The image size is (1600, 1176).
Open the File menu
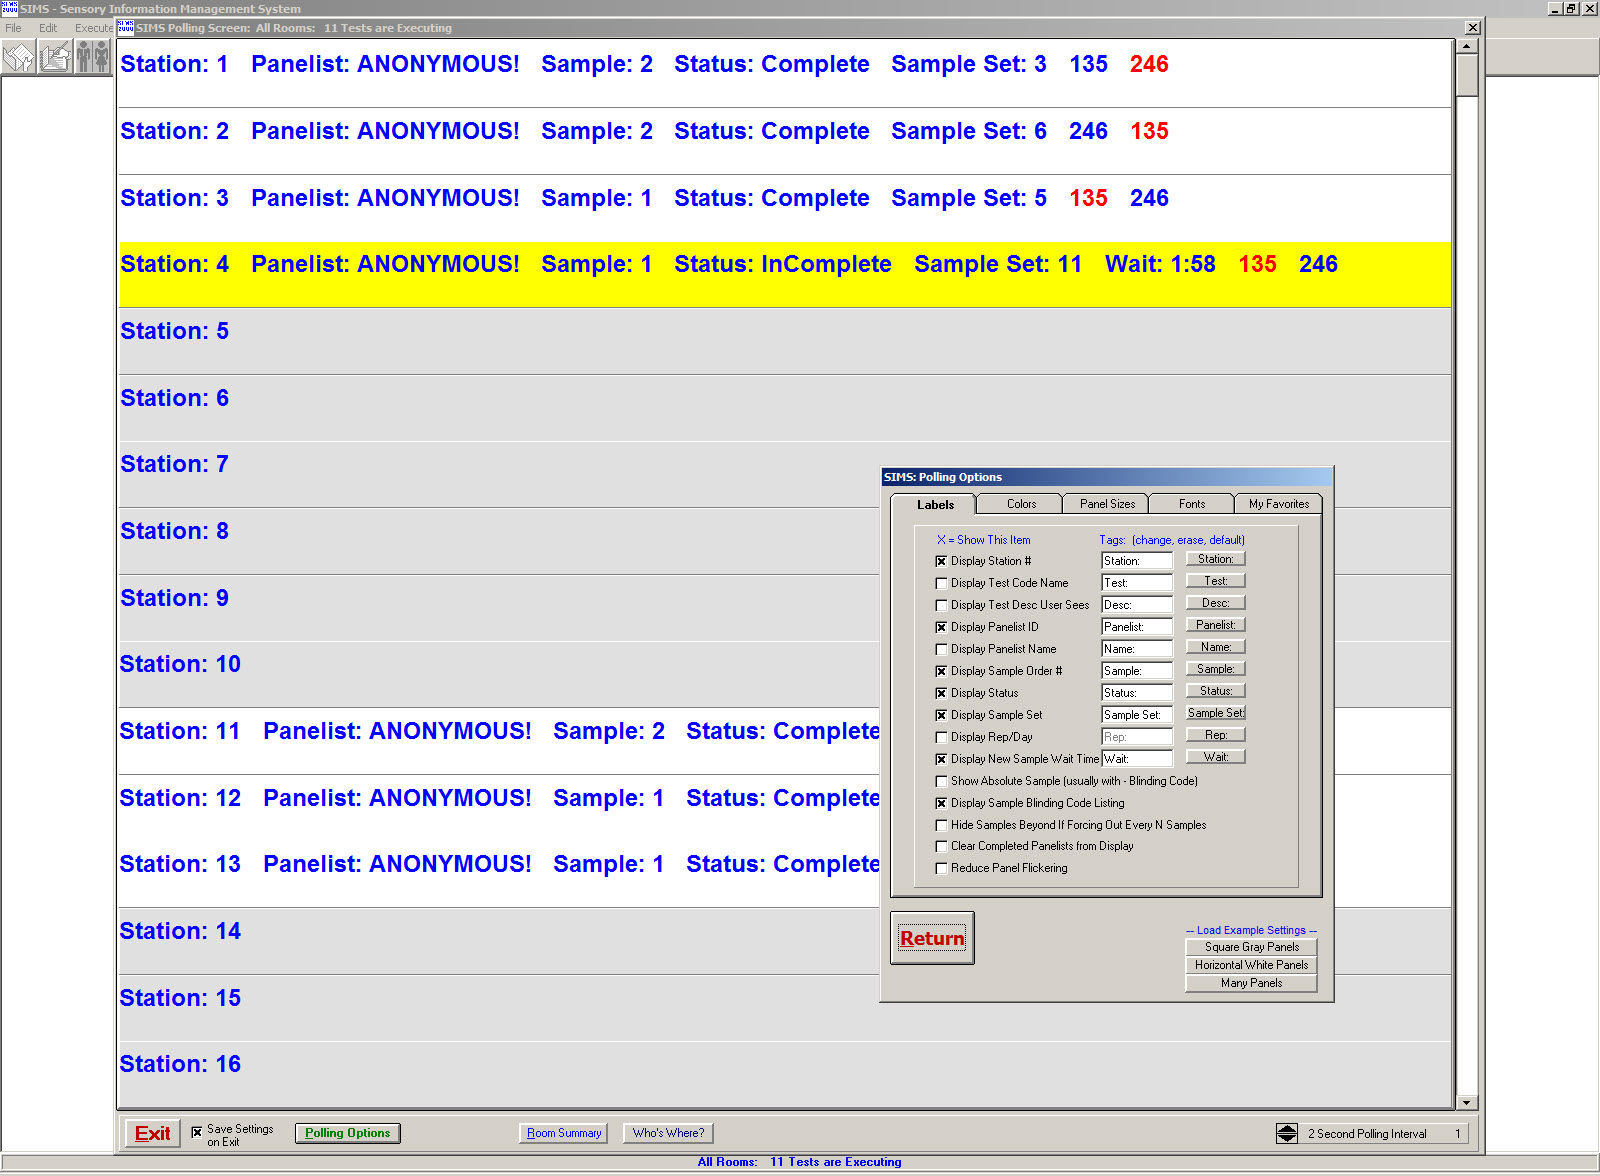(14, 28)
